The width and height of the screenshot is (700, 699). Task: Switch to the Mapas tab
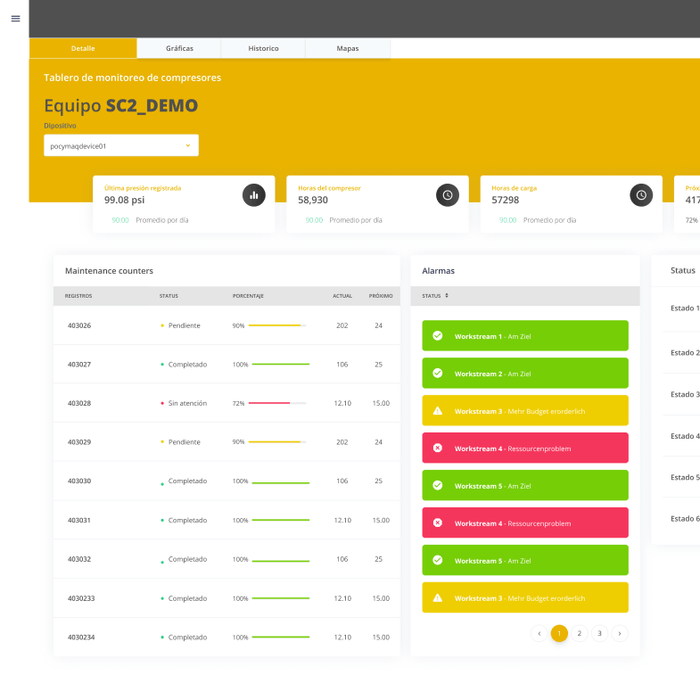pos(348,48)
